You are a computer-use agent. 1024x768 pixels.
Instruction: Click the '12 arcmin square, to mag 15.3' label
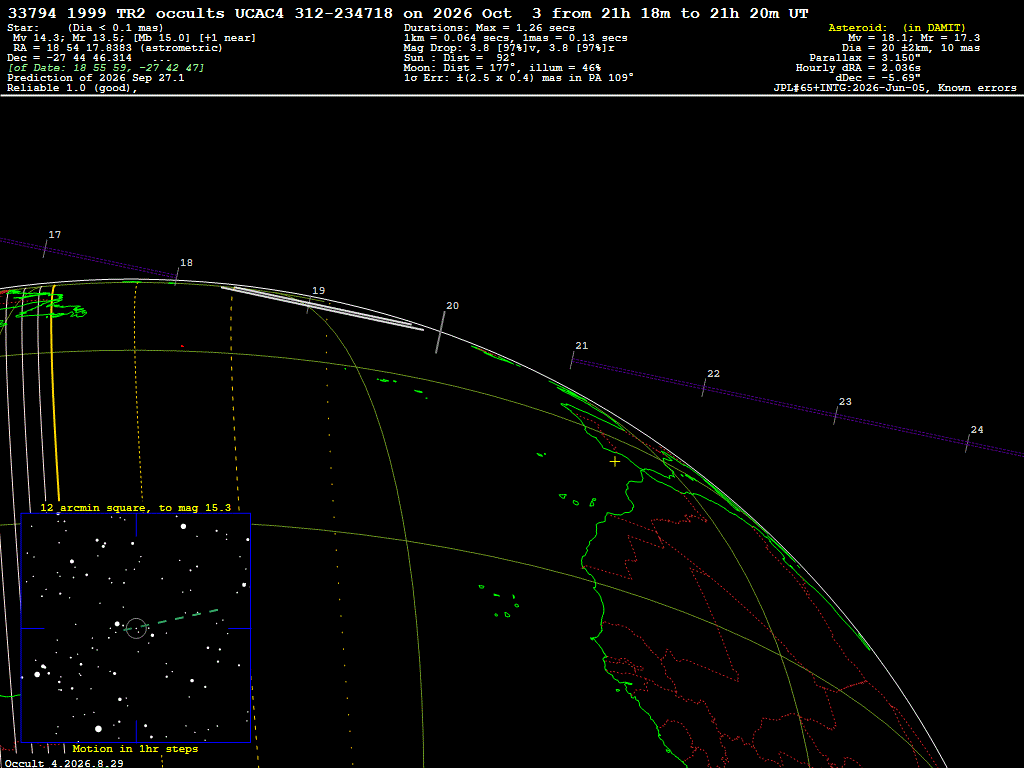135,507
